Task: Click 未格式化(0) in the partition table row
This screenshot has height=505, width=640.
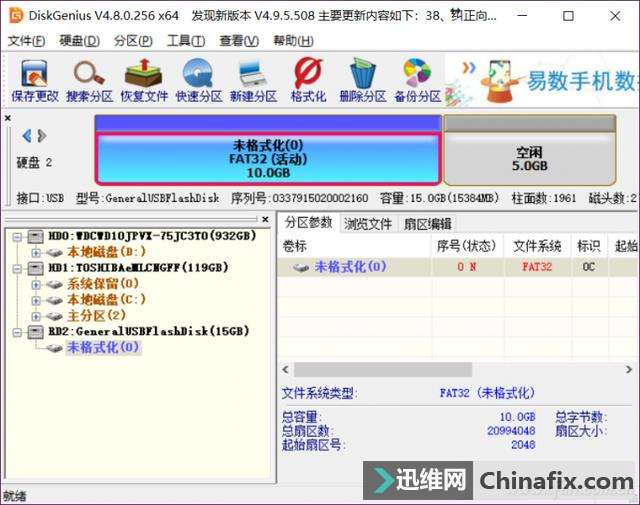Action: pos(350,267)
